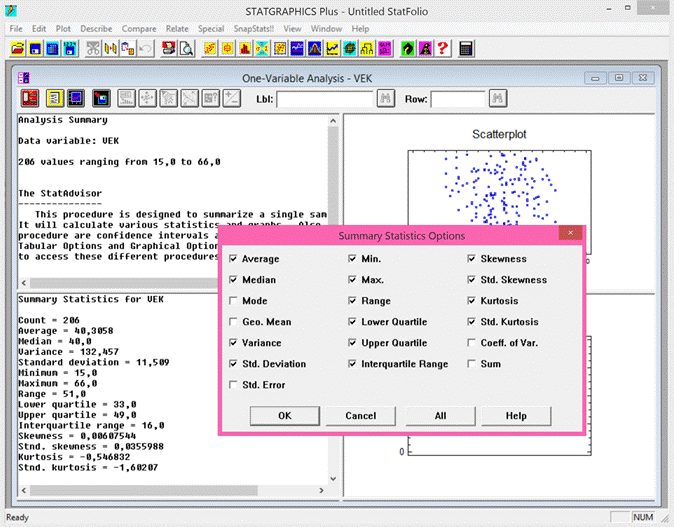This screenshot has height=527, width=674.
Task: Open the Compare menu
Action: (x=139, y=29)
